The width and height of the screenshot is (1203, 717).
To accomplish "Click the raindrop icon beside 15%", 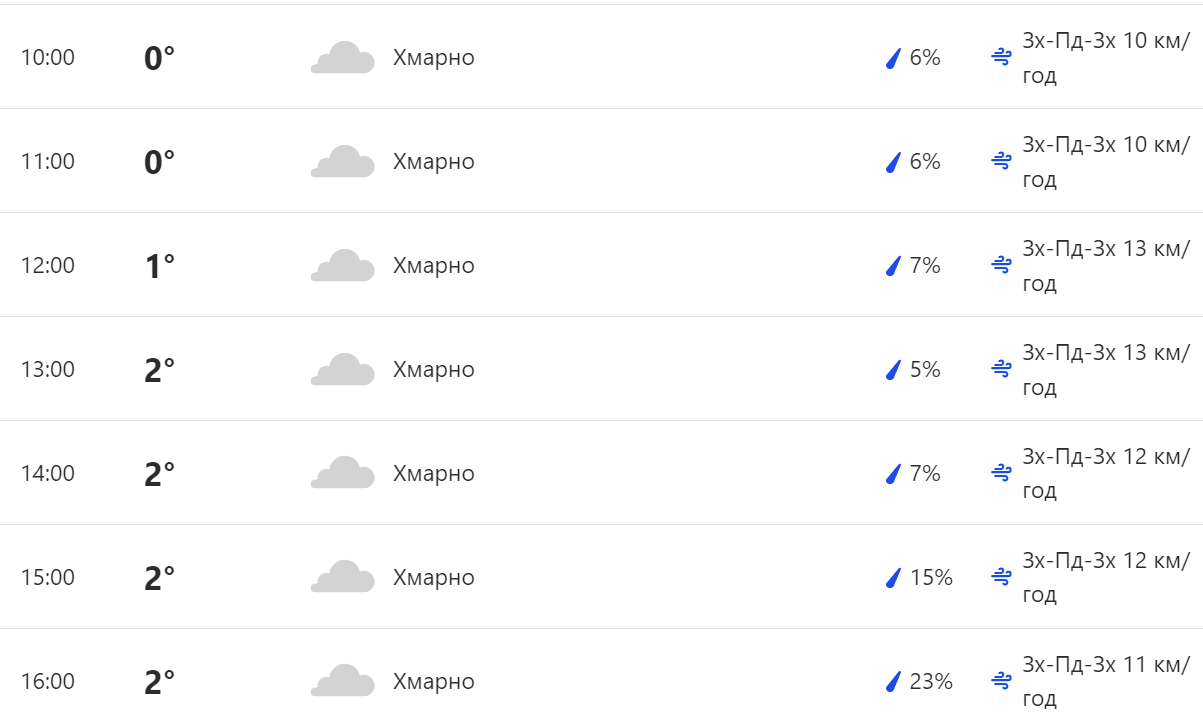I will tap(893, 578).
